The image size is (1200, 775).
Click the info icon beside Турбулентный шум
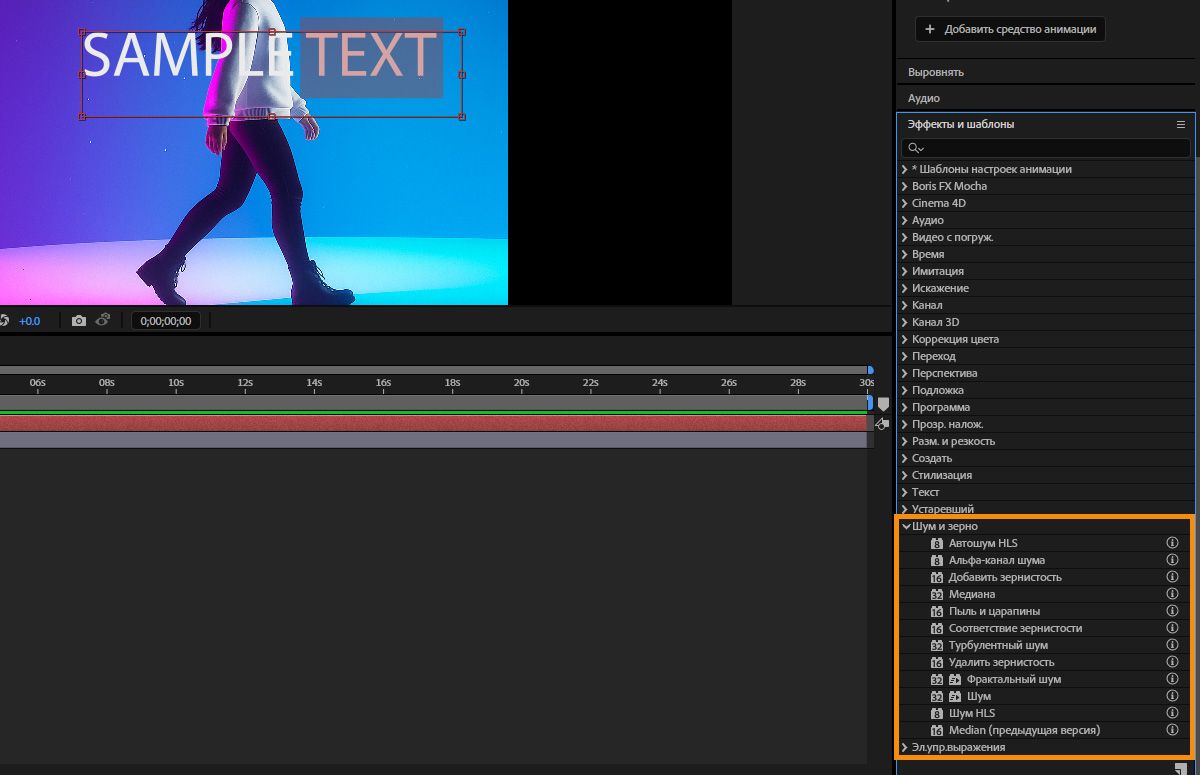click(1172, 645)
